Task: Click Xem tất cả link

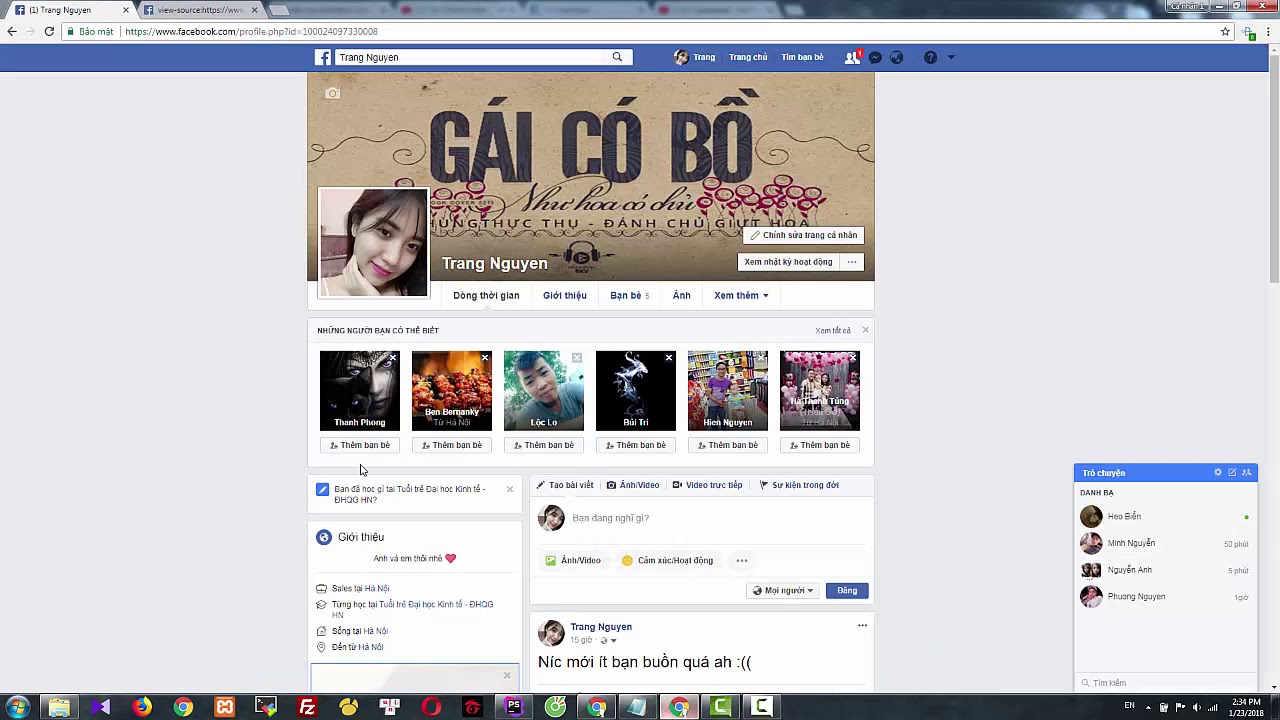Action: tap(832, 330)
